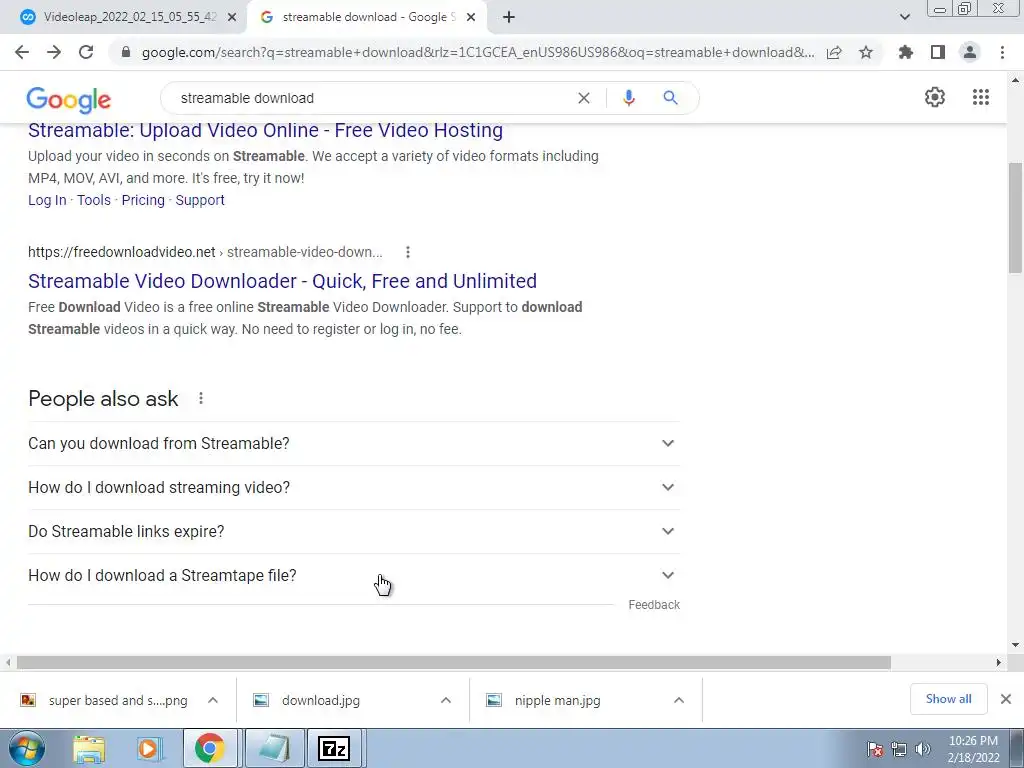Close the downloads bar
Viewport: 1024px width, 768px height.
[1006, 699]
